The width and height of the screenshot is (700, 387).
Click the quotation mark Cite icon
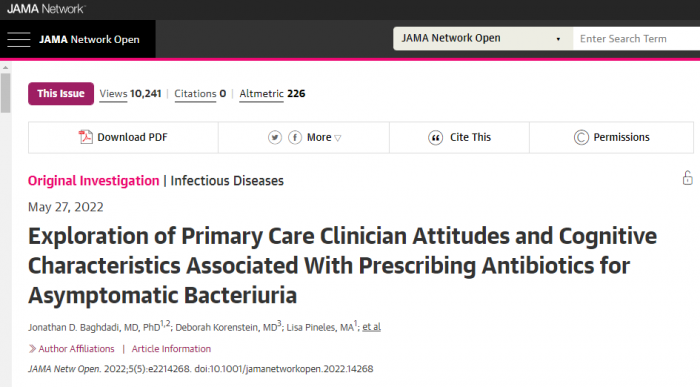(x=435, y=137)
